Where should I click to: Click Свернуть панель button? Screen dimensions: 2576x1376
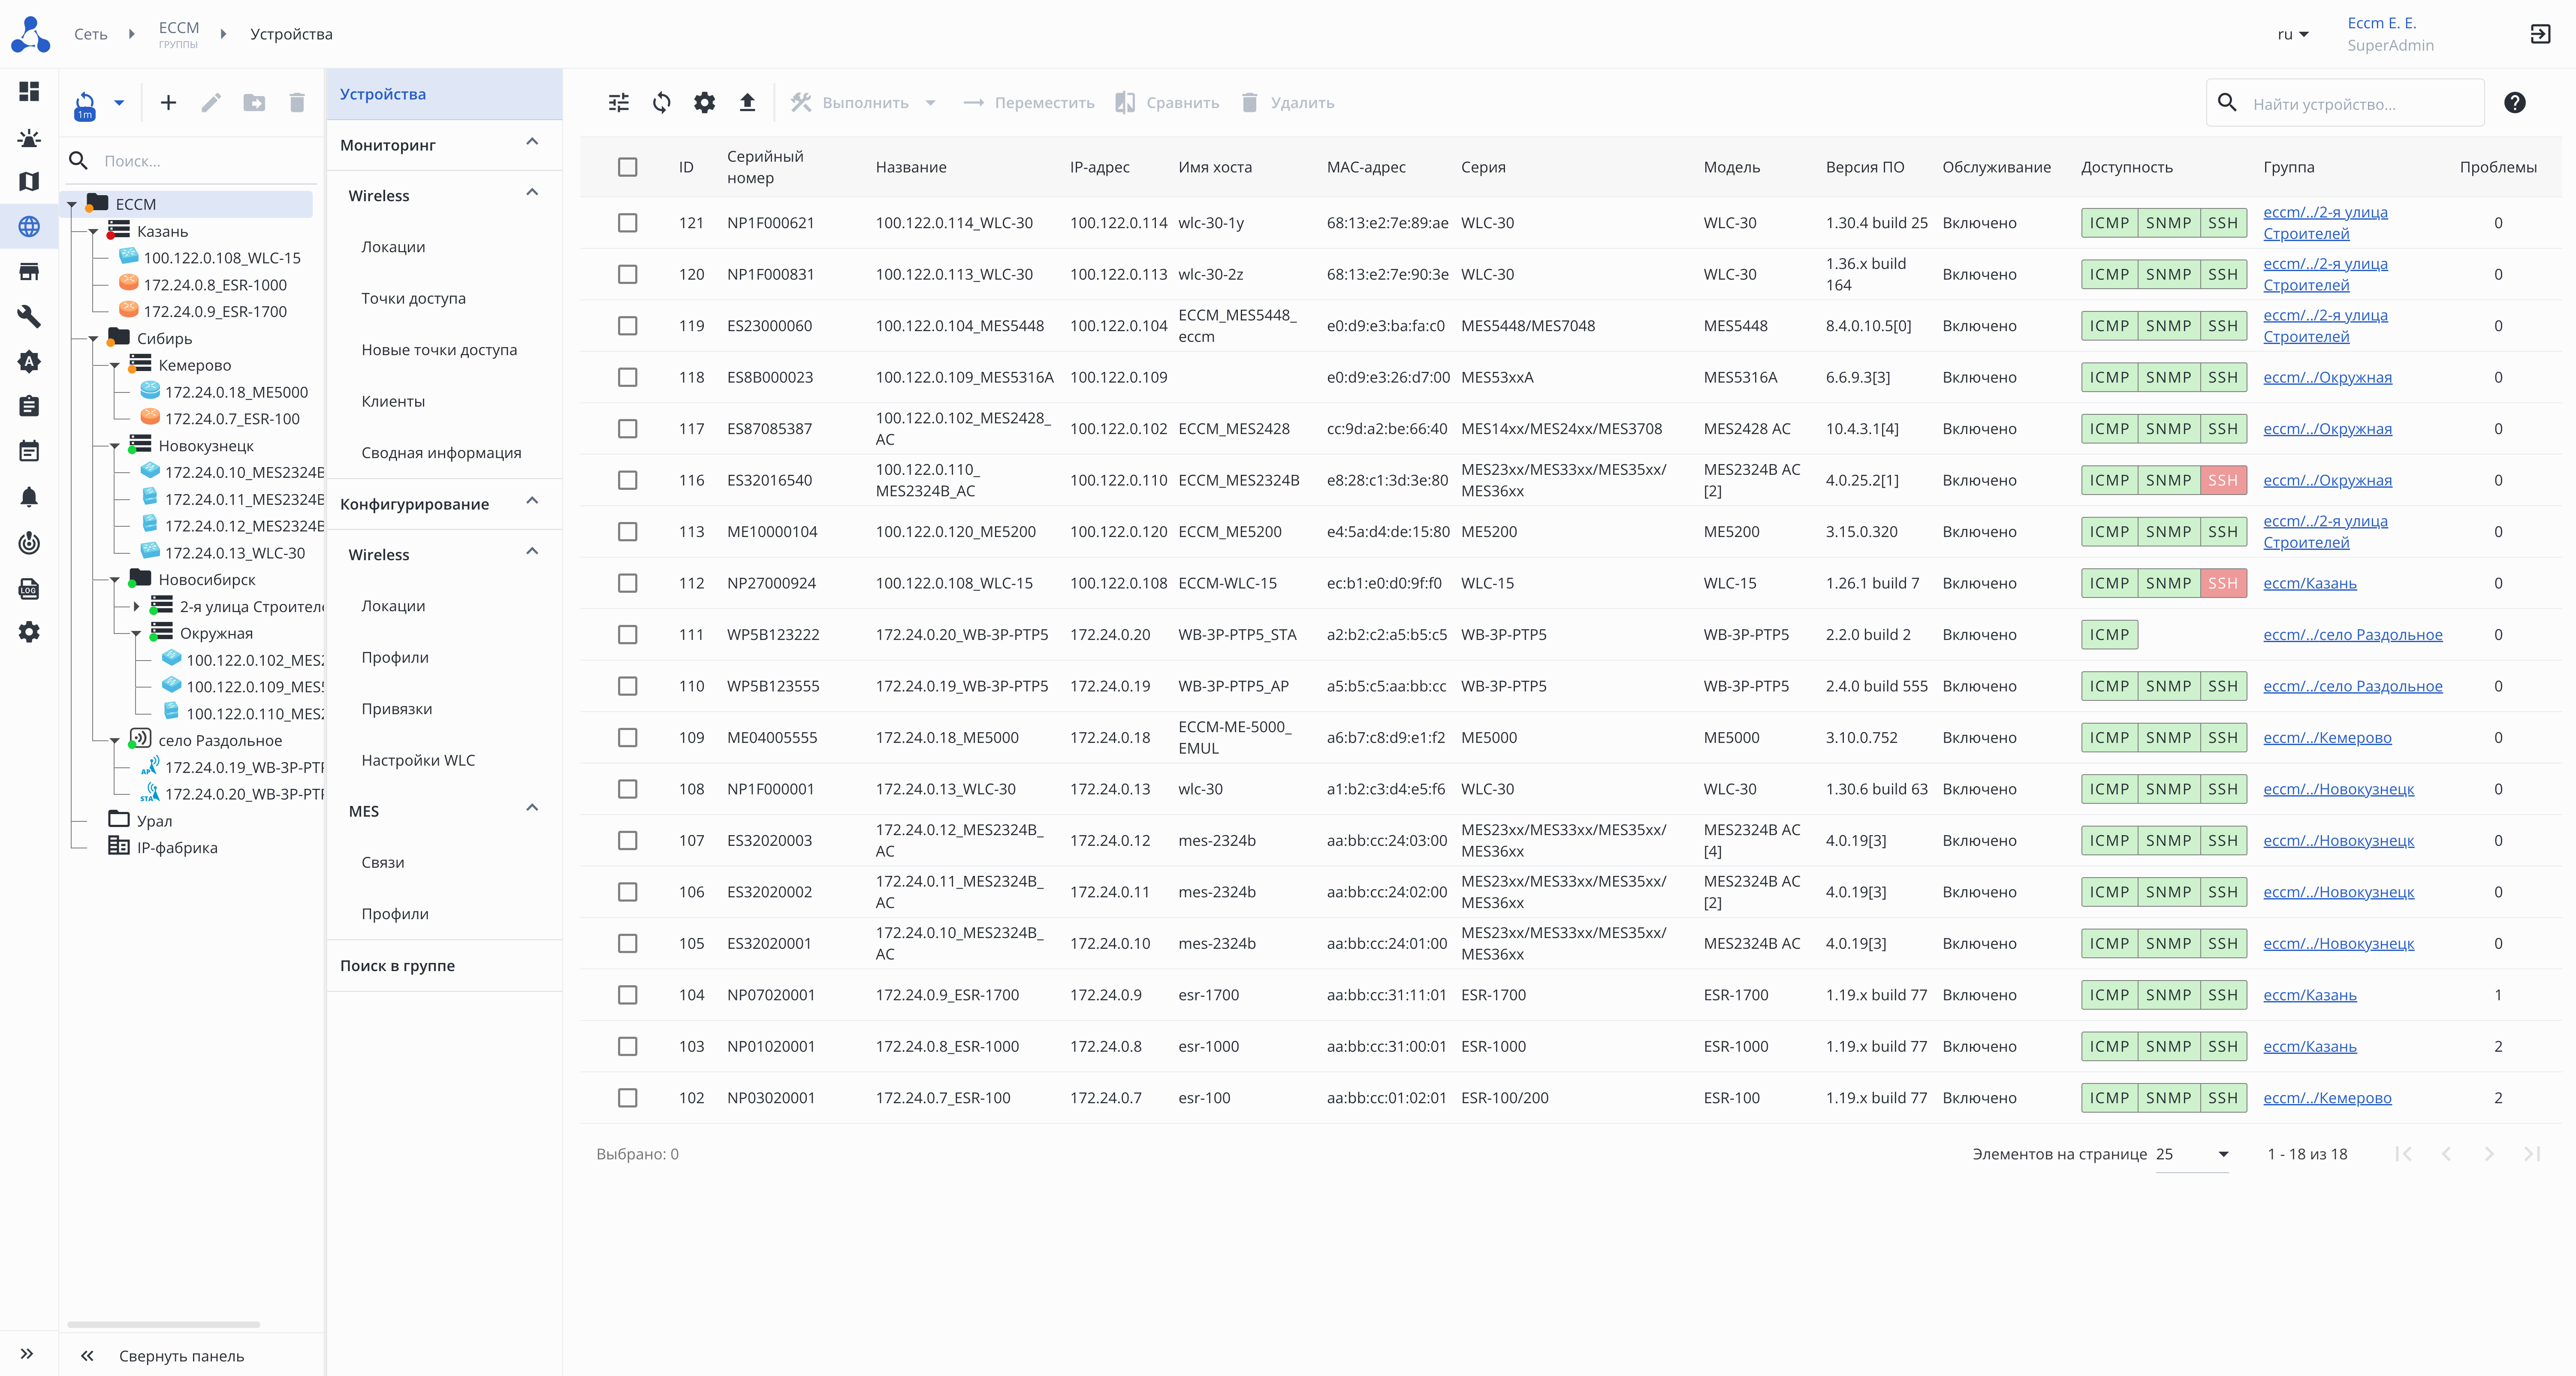point(180,1356)
